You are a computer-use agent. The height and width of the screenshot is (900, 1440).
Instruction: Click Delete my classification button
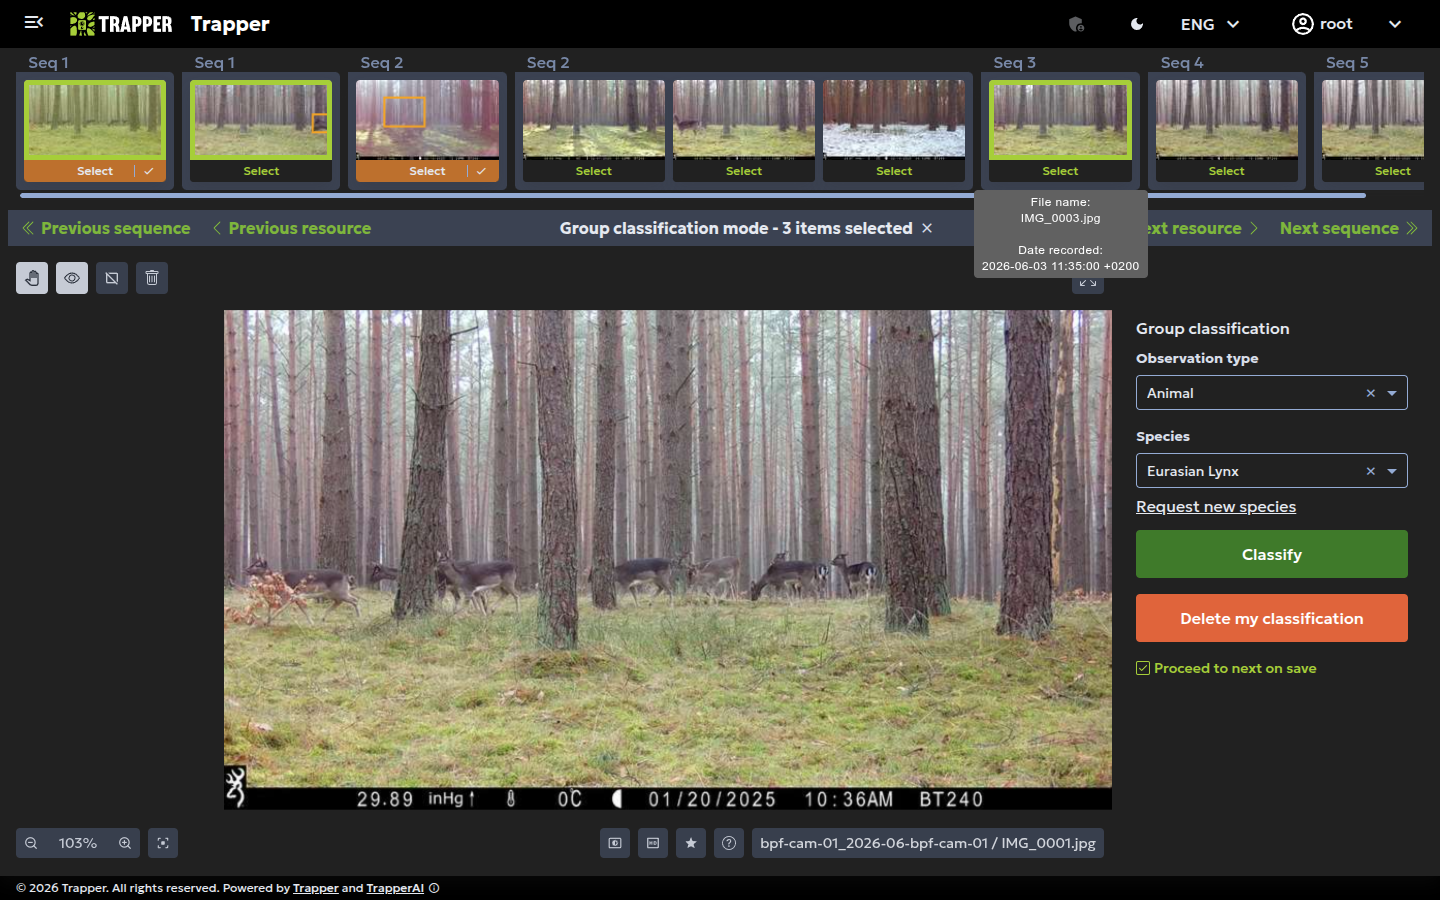(x=1271, y=618)
